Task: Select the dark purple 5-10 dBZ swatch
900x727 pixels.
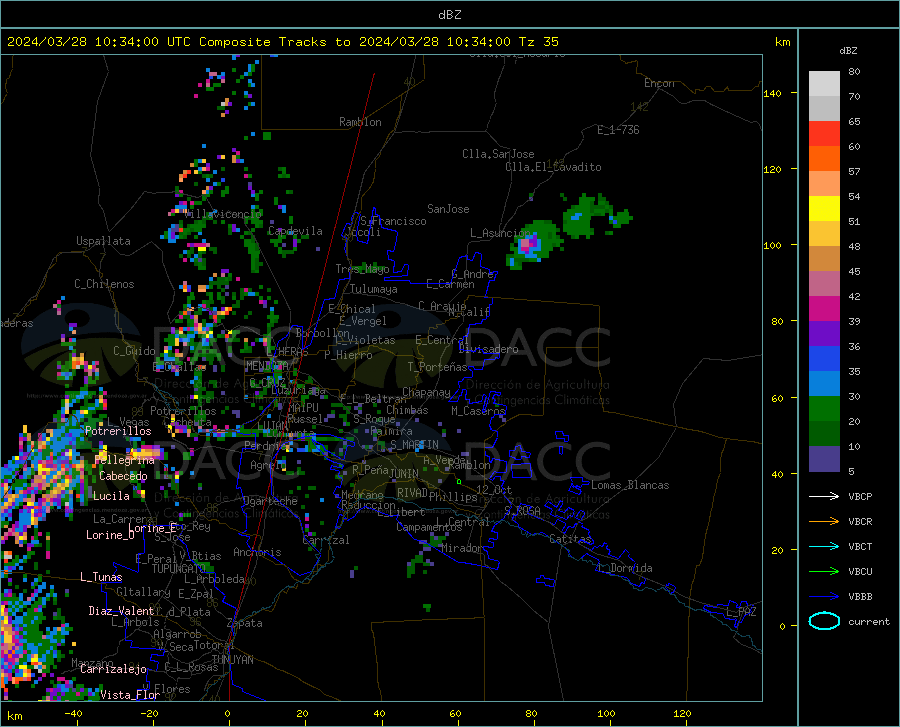Action: tap(824, 459)
